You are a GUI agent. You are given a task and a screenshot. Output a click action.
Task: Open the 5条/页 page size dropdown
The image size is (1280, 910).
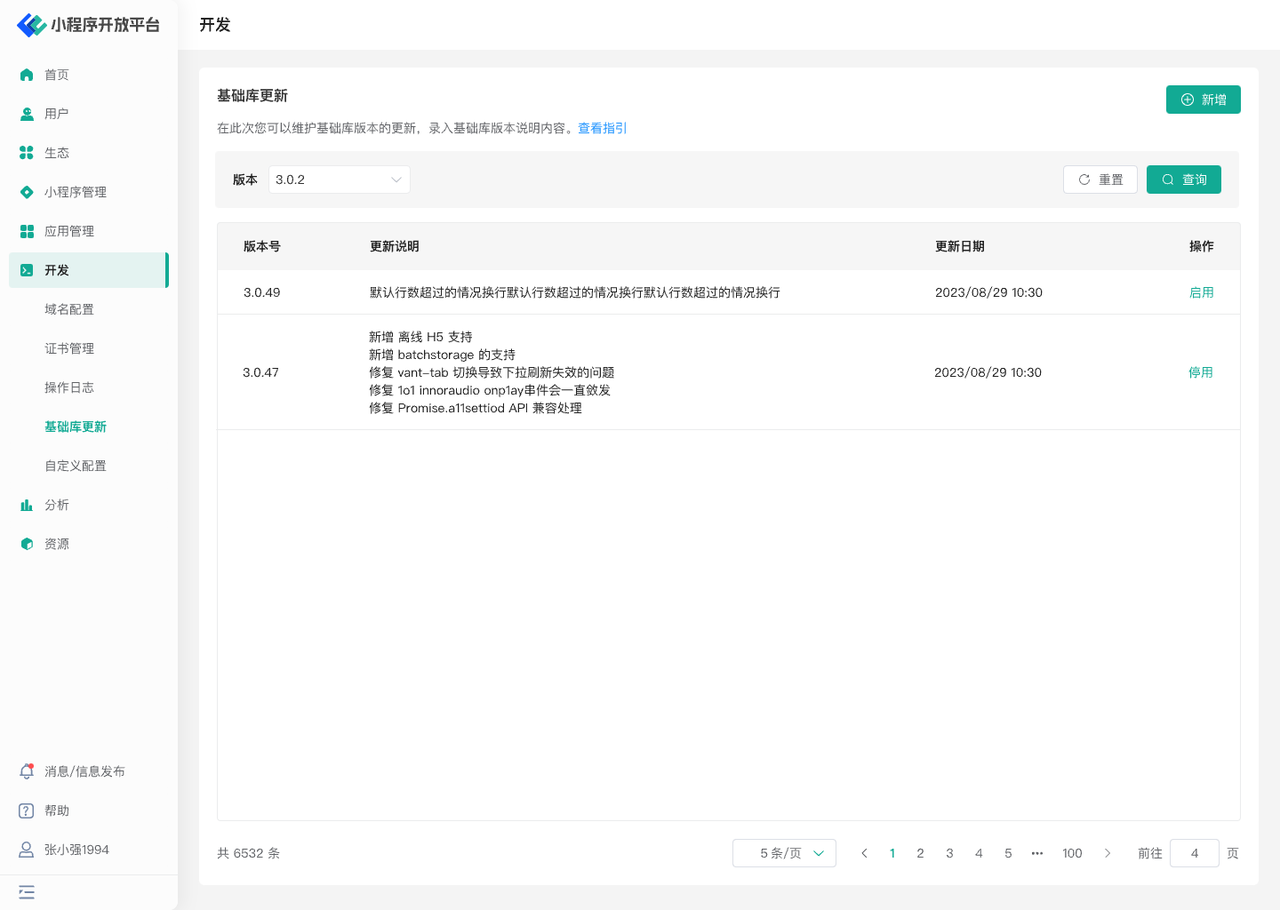click(784, 853)
